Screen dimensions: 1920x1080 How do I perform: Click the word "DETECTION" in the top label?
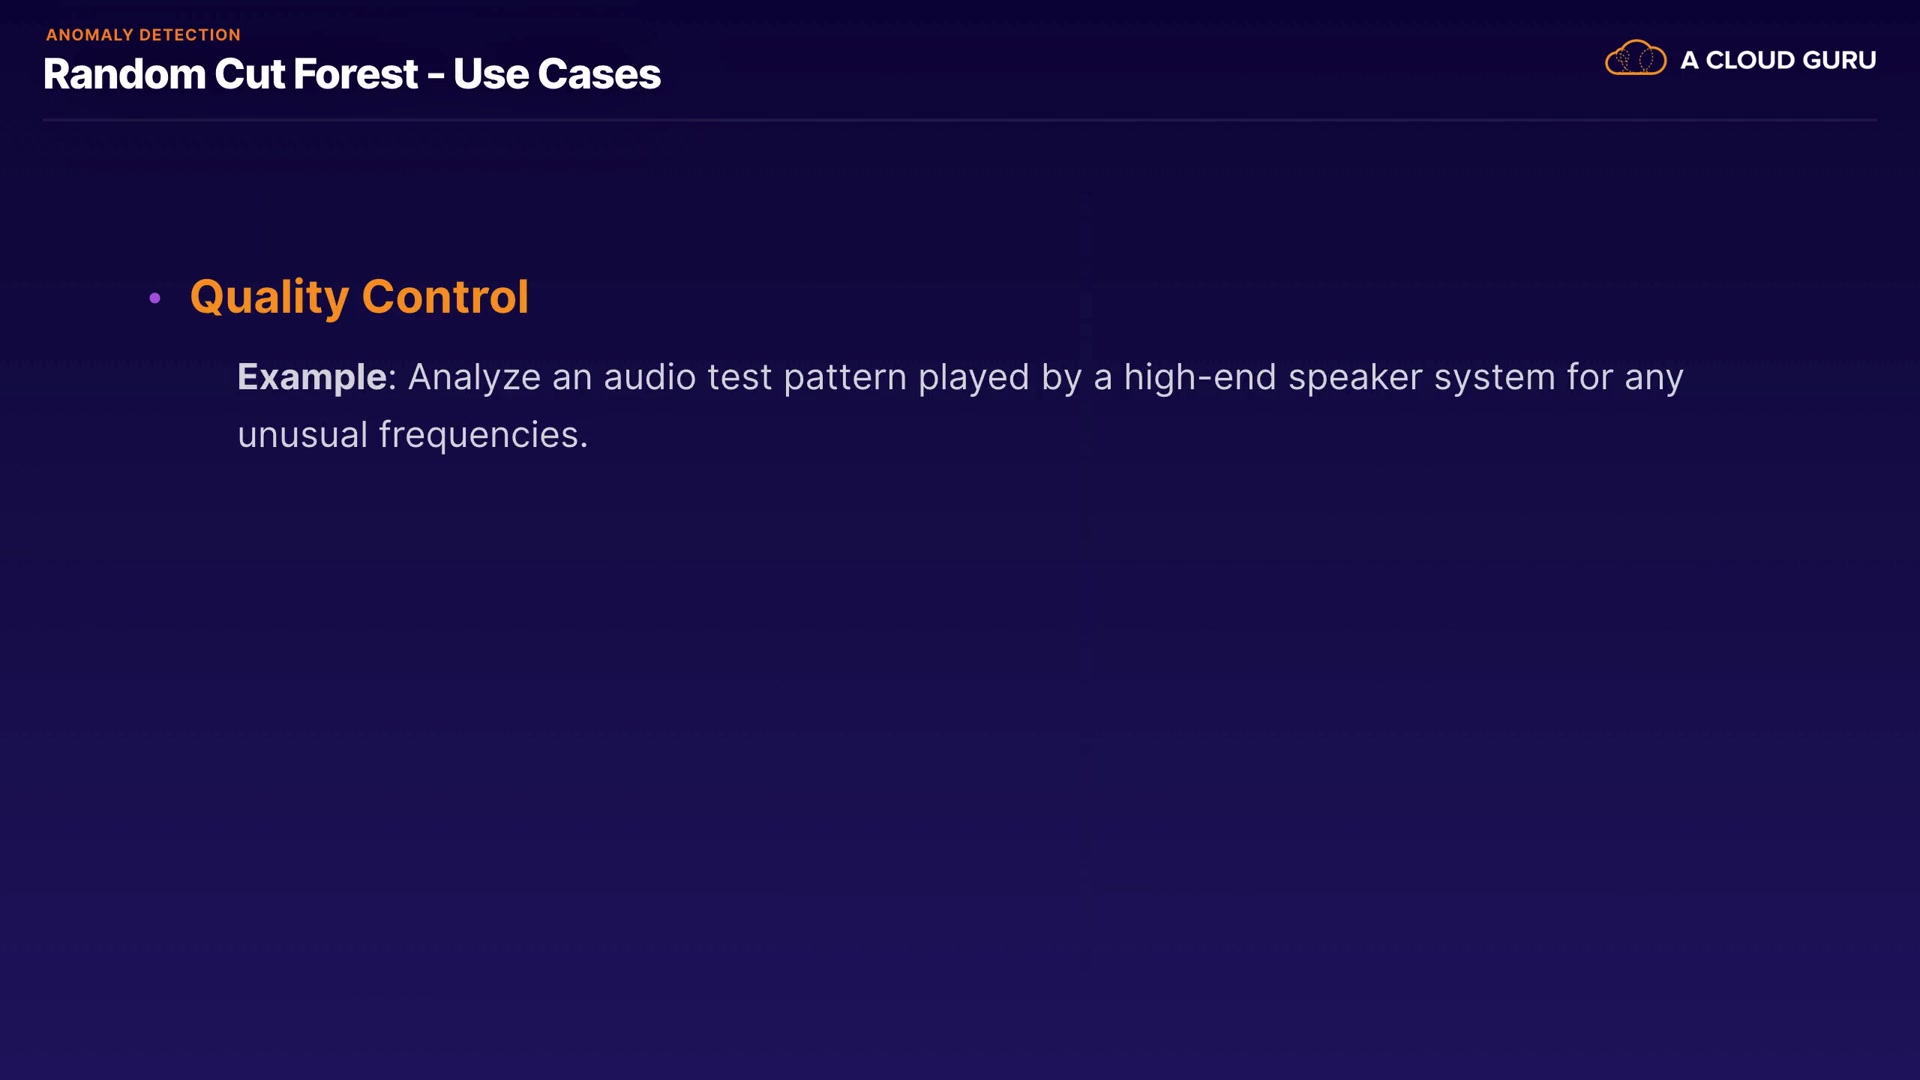pyautogui.click(x=190, y=35)
